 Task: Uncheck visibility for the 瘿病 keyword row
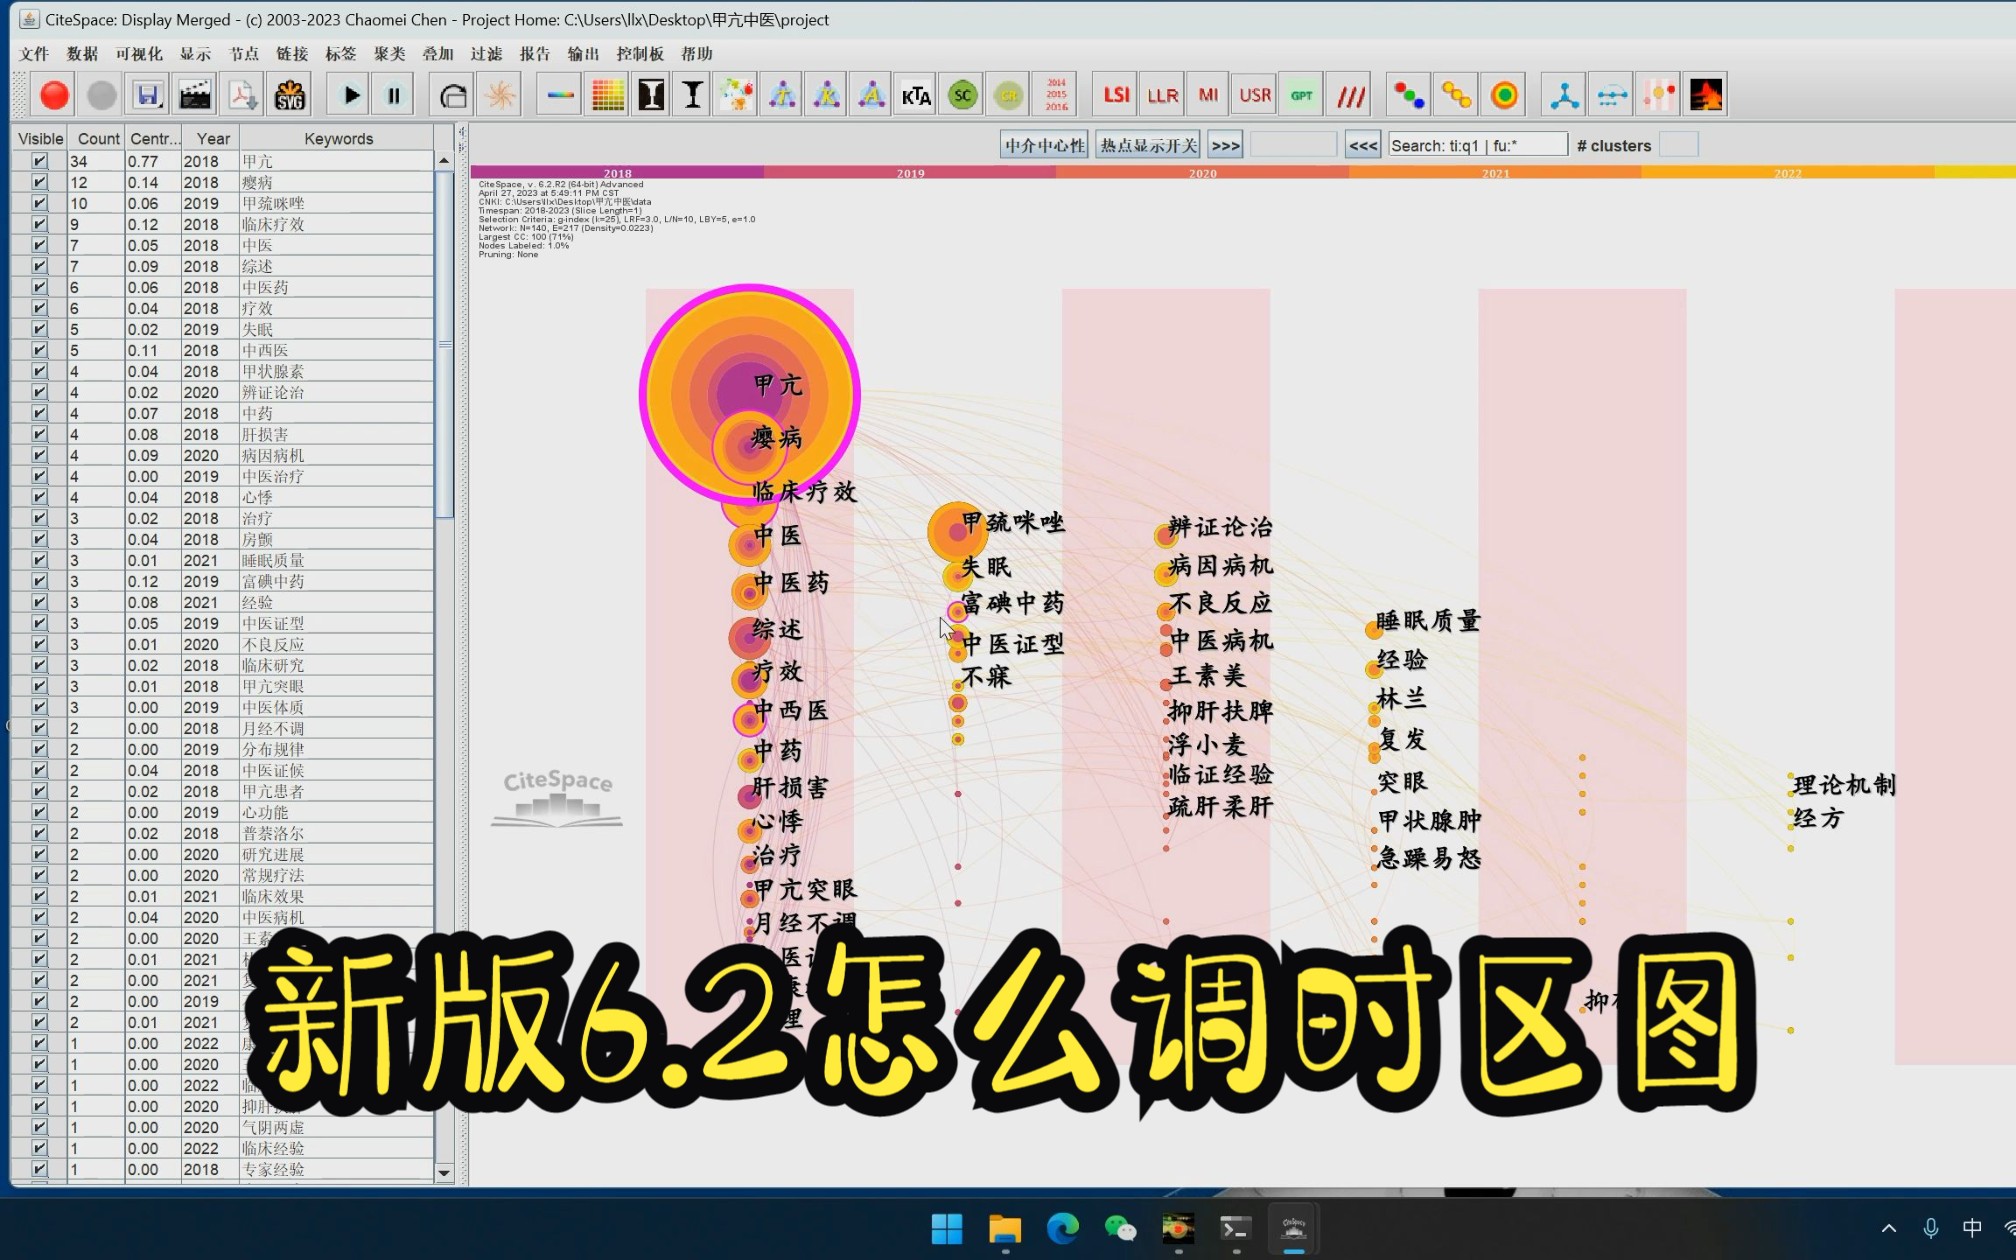(x=38, y=182)
